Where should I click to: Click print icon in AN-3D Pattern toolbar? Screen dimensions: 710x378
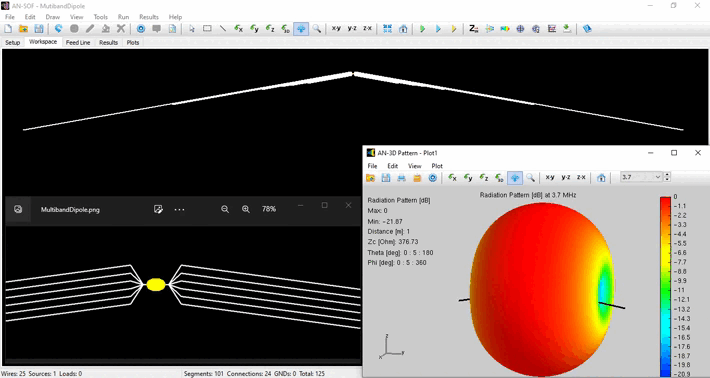tap(401, 178)
